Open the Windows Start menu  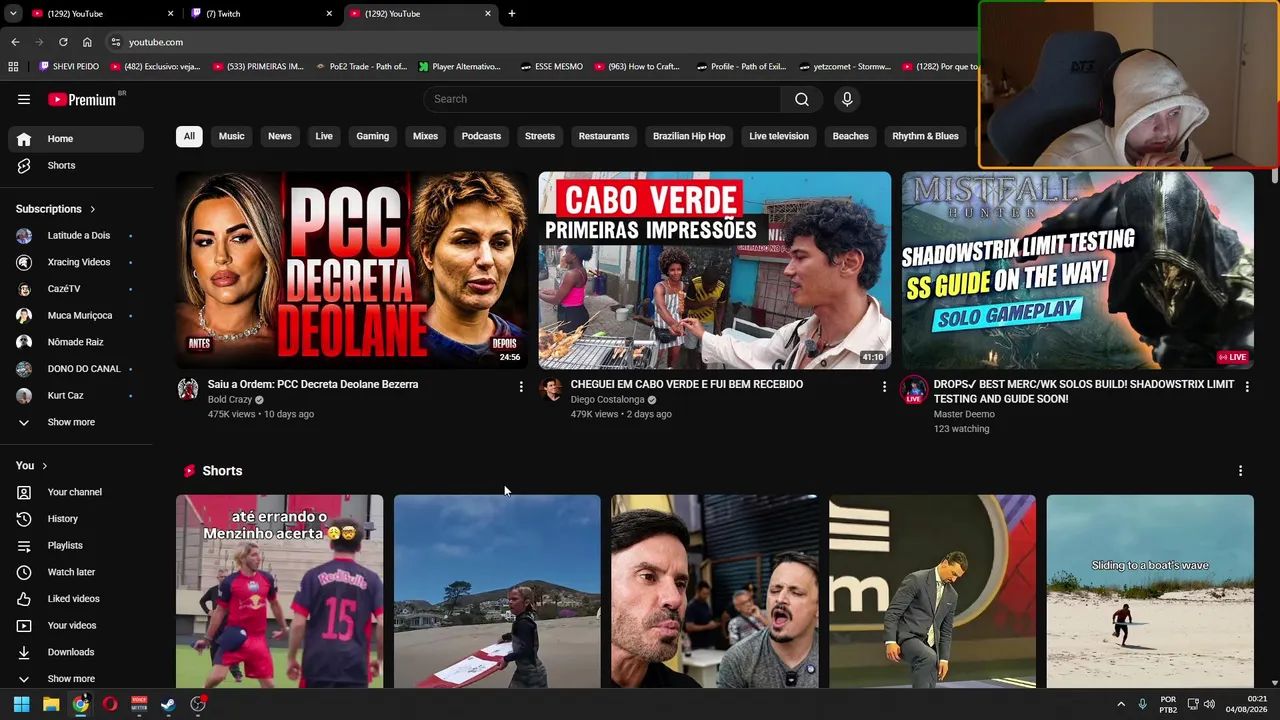click(21, 704)
